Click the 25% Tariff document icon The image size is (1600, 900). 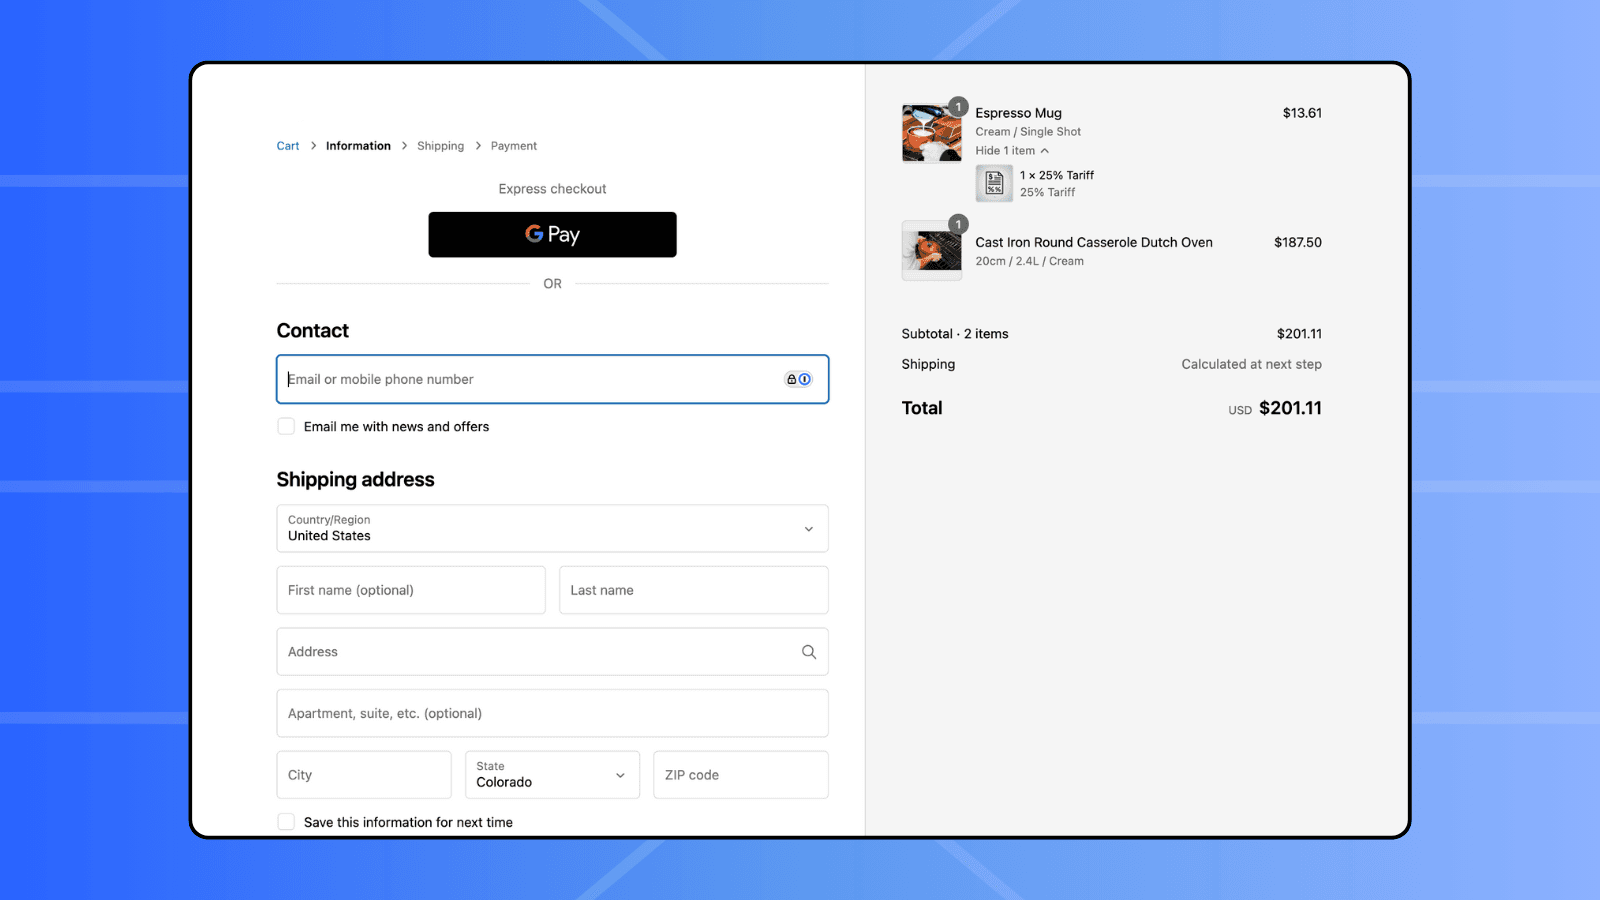pos(994,183)
